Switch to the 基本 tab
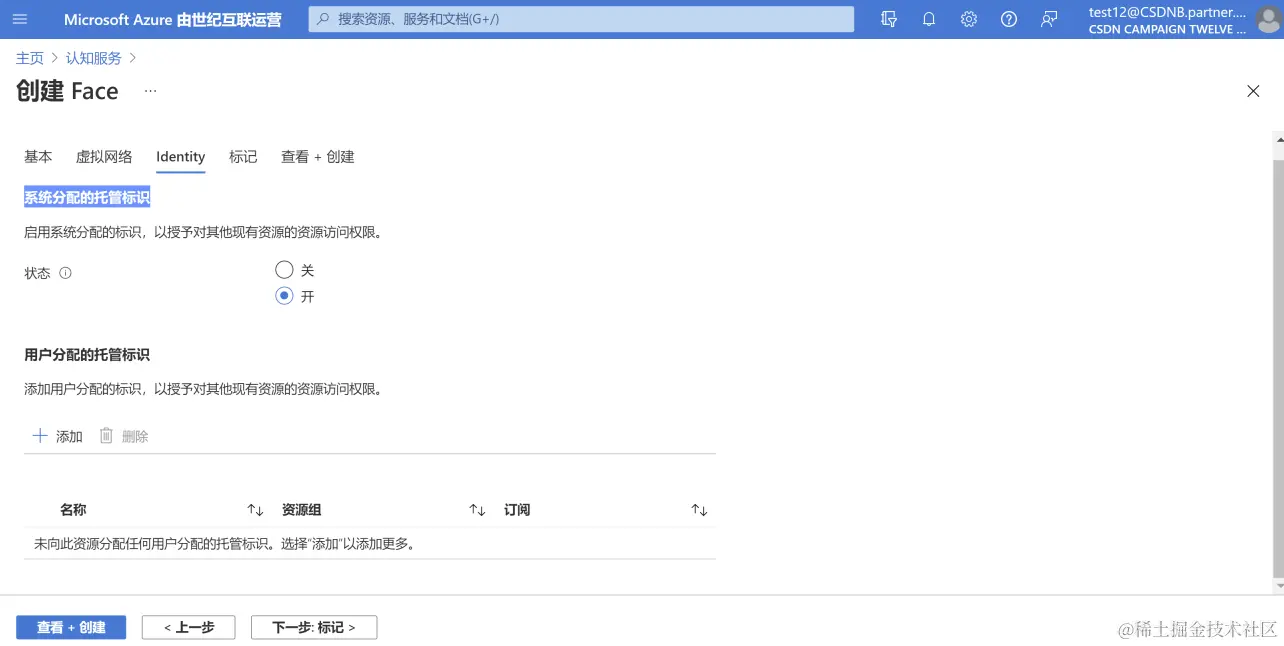 point(38,157)
